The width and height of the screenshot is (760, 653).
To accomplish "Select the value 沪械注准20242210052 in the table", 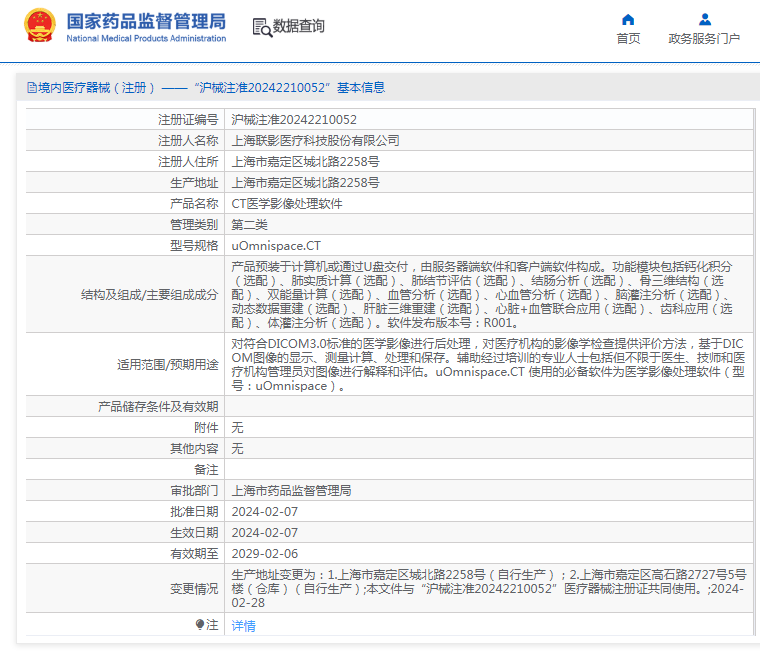I will click(294, 119).
